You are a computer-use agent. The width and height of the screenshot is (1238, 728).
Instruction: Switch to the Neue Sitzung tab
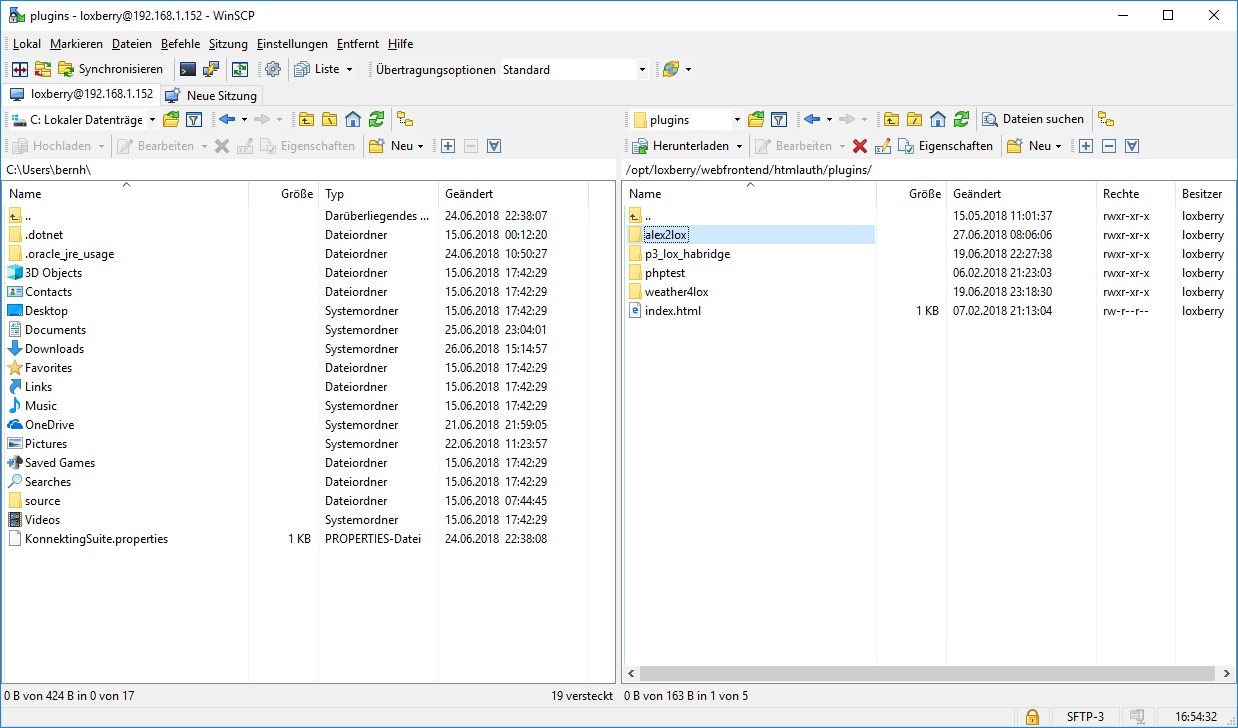(x=212, y=96)
